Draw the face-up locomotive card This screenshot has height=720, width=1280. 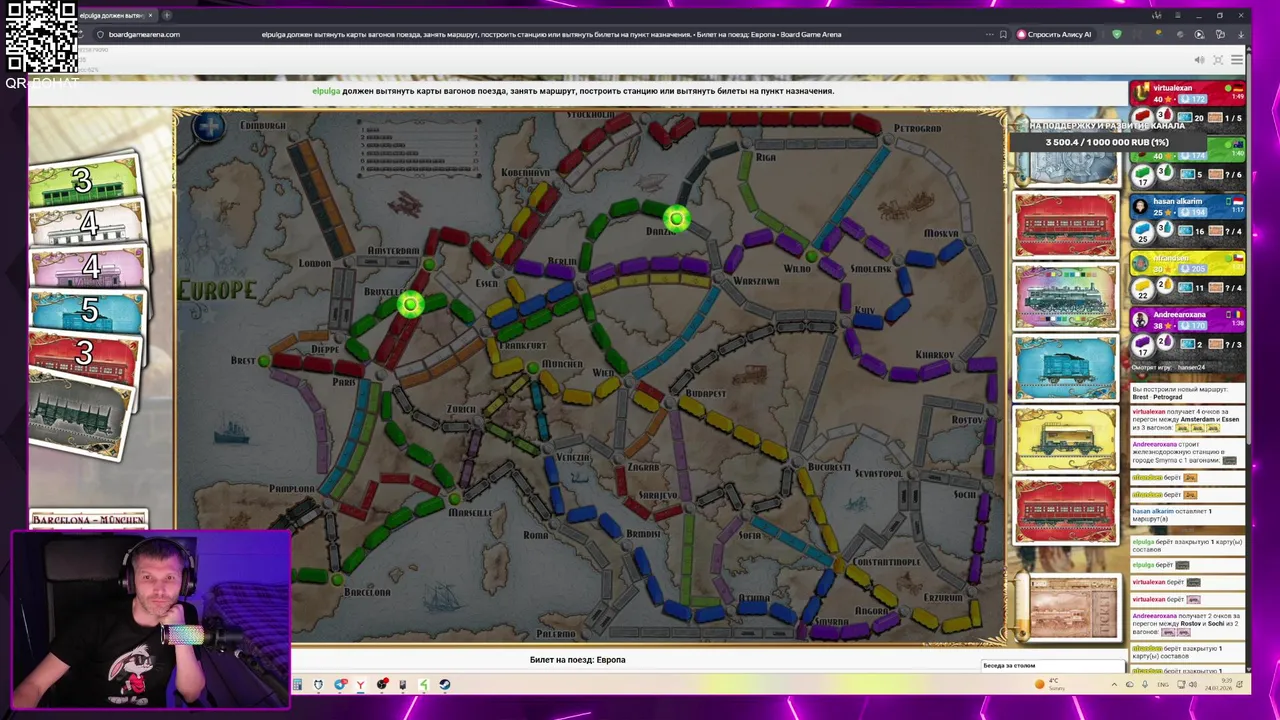coord(1065,296)
